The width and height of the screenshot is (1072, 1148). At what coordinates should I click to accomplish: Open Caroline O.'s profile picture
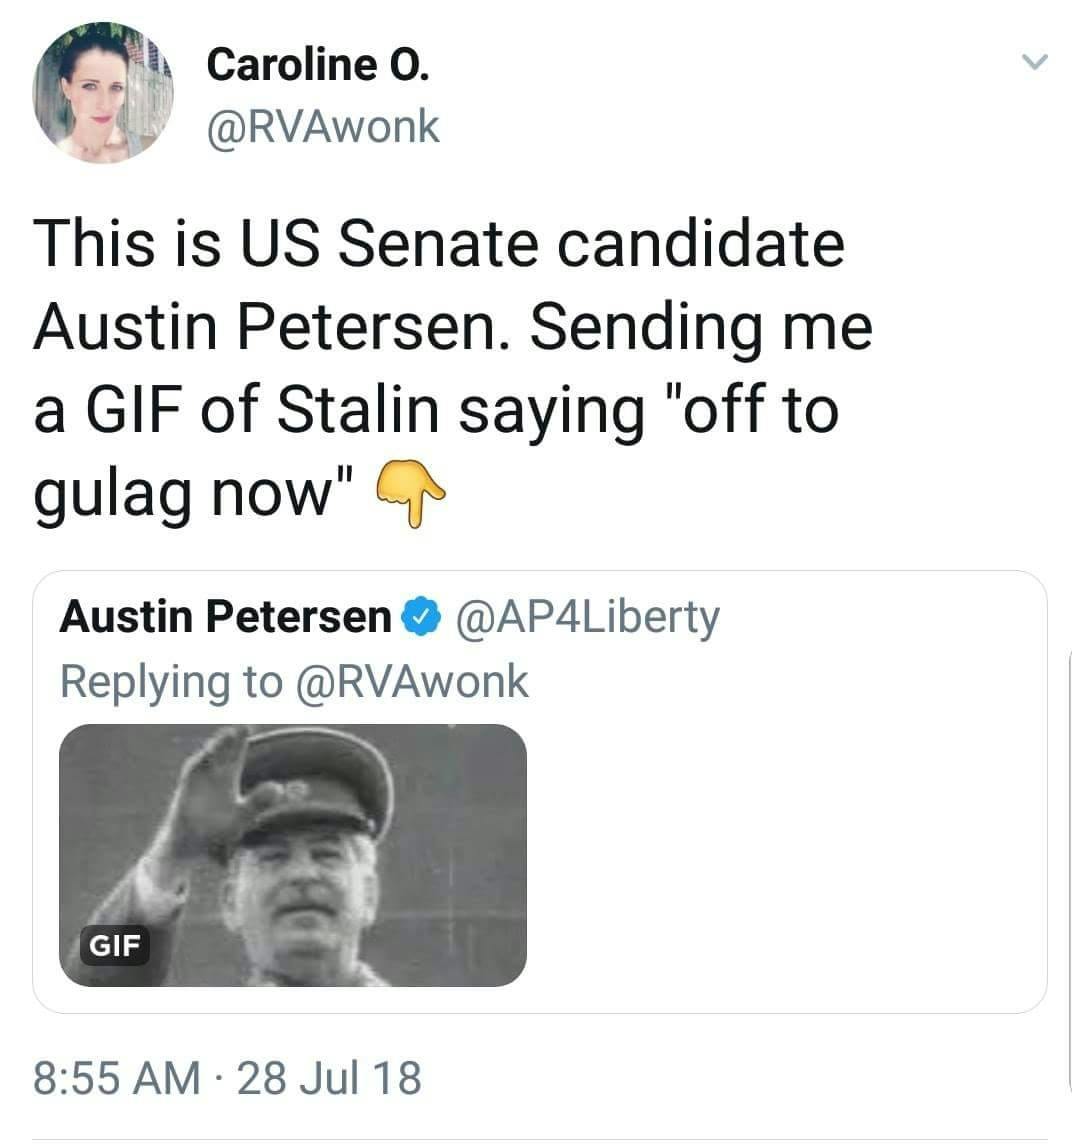pos(103,94)
